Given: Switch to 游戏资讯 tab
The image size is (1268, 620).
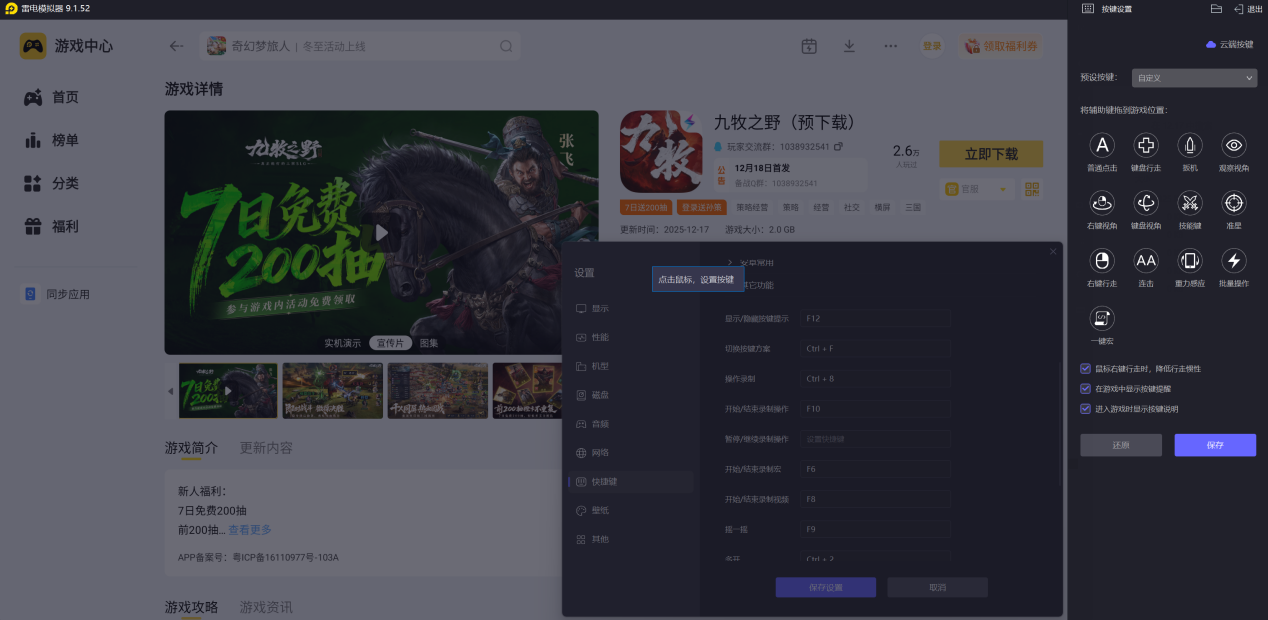Looking at the screenshot, I should (266, 607).
